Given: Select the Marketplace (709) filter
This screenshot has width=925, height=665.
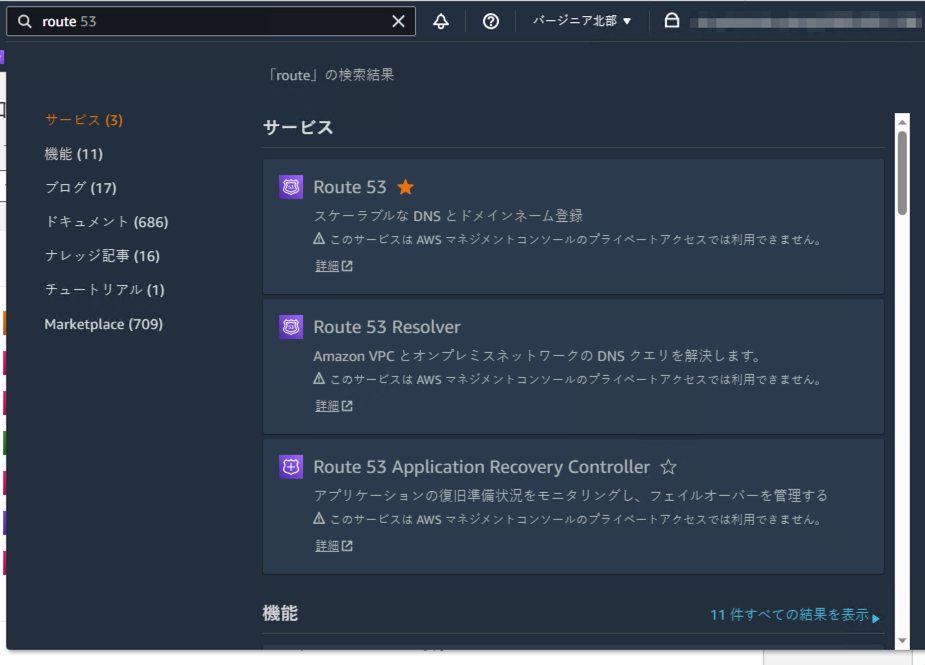Looking at the screenshot, I should pyautogui.click(x=103, y=324).
